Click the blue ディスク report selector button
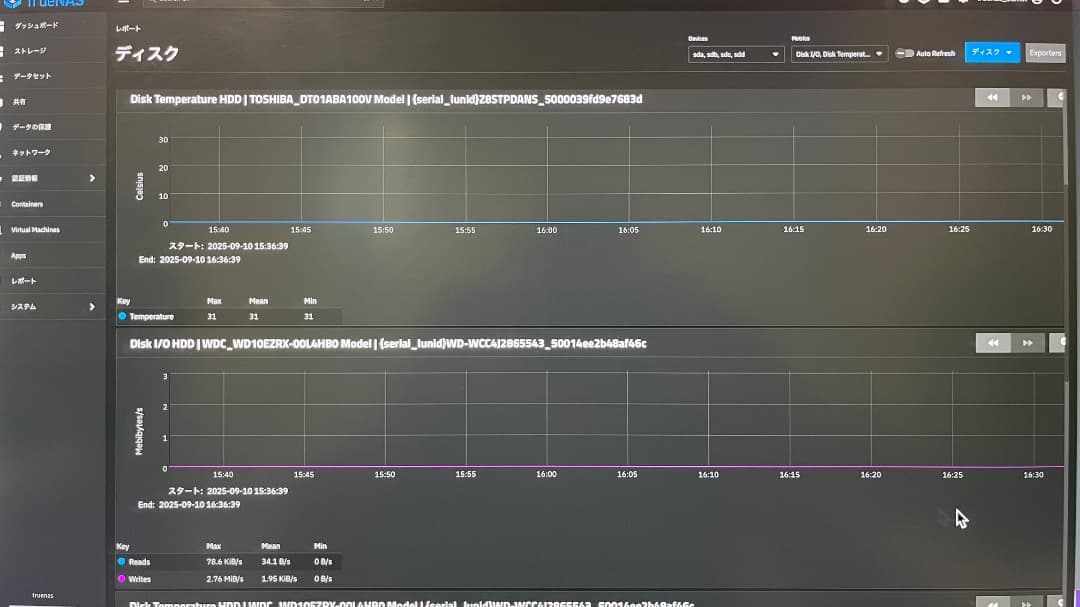Viewport: 1080px width, 607px height. [991, 53]
